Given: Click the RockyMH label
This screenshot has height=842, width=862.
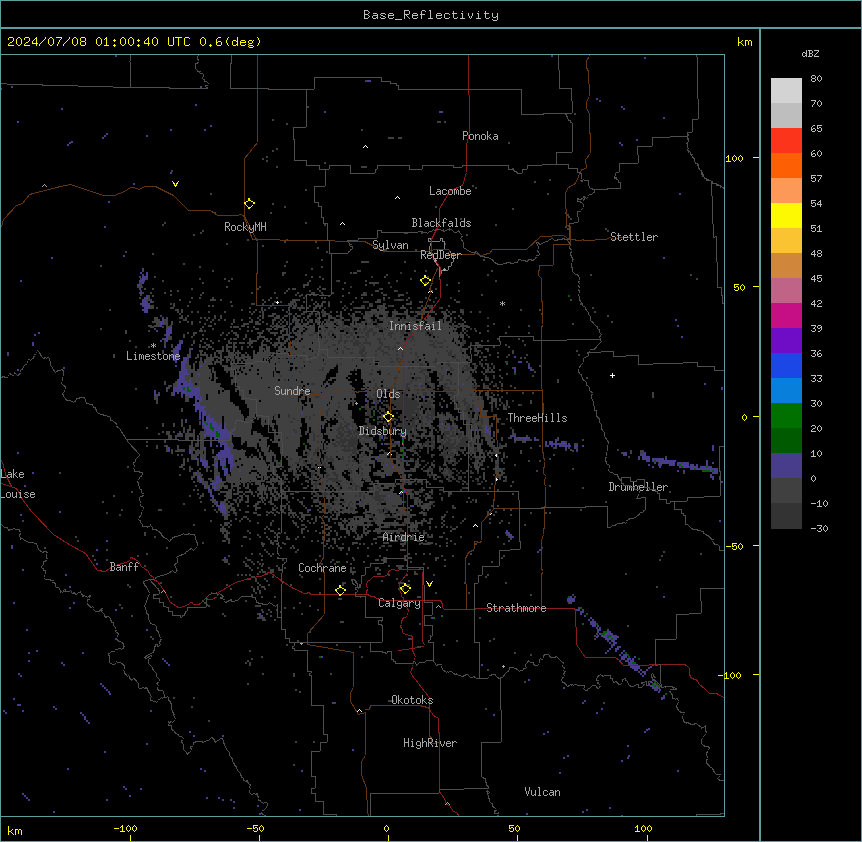Looking at the screenshot, I should pos(245,226).
